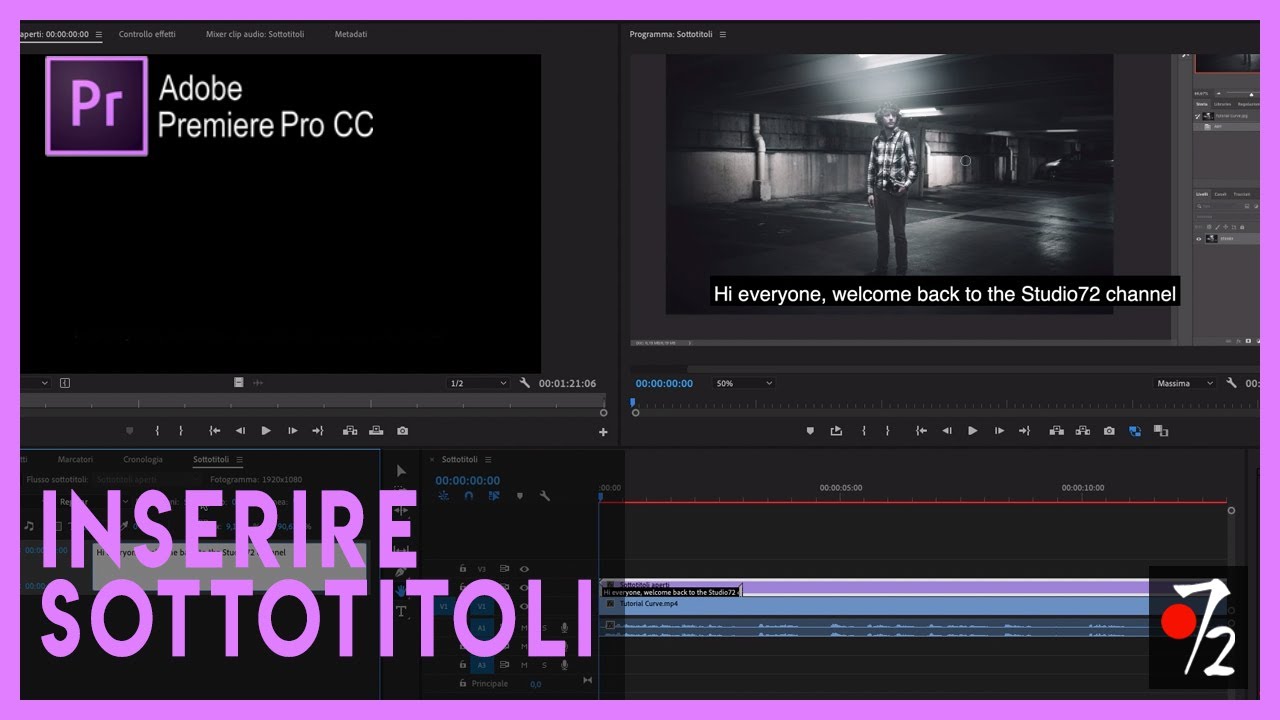Enable voice-over record on A3
Screen dimensions: 1280x720
click(x=564, y=665)
